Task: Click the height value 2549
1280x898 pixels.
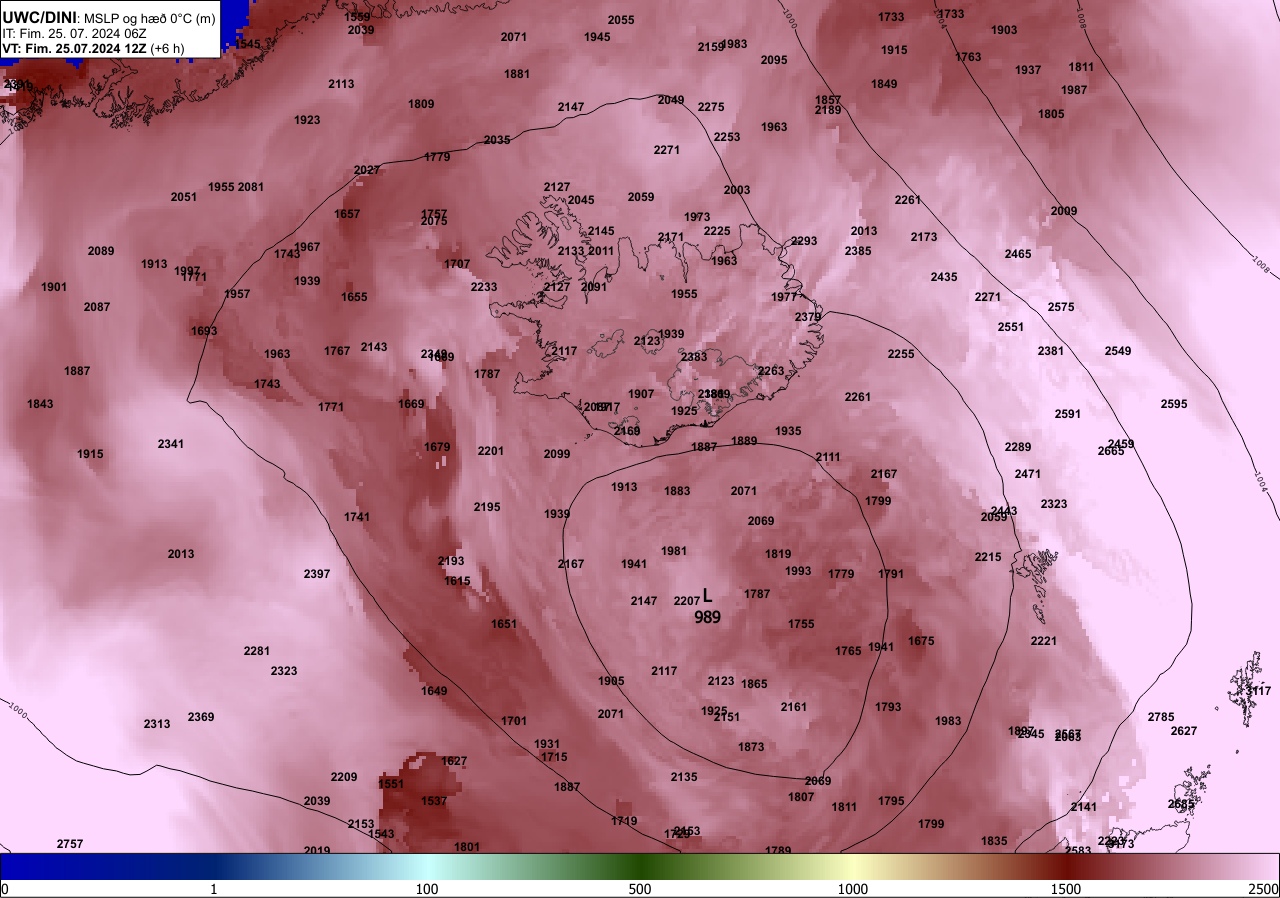Action: pos(1118,351)
